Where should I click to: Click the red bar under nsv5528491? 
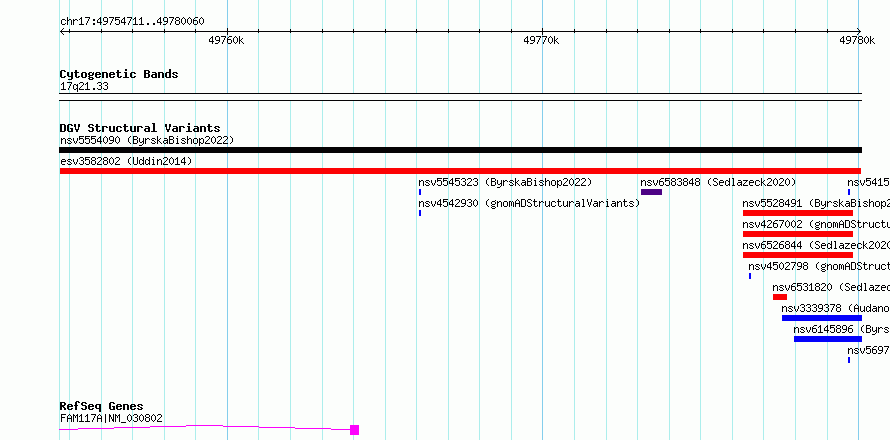pos(797,213)
